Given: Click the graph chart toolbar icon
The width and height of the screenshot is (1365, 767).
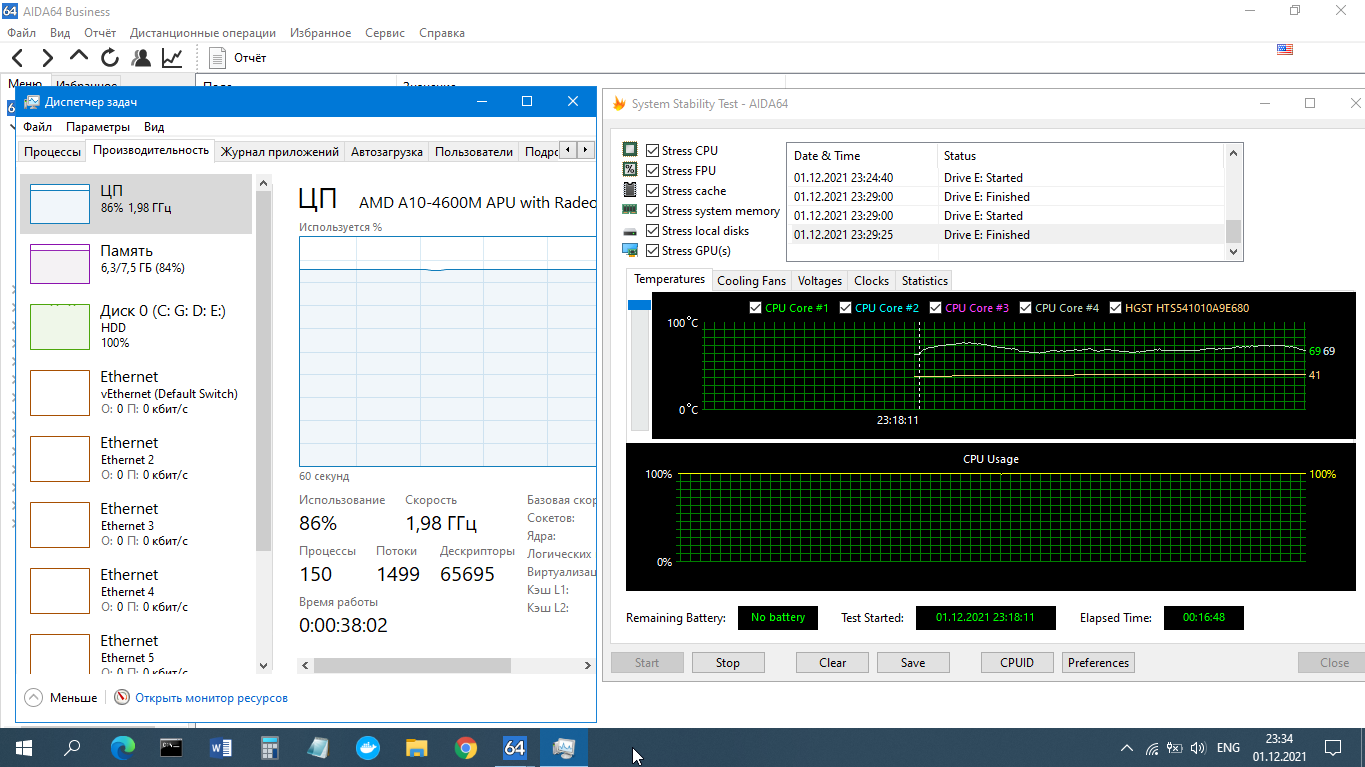Looking at the screenshot, I should pos(172,58).
